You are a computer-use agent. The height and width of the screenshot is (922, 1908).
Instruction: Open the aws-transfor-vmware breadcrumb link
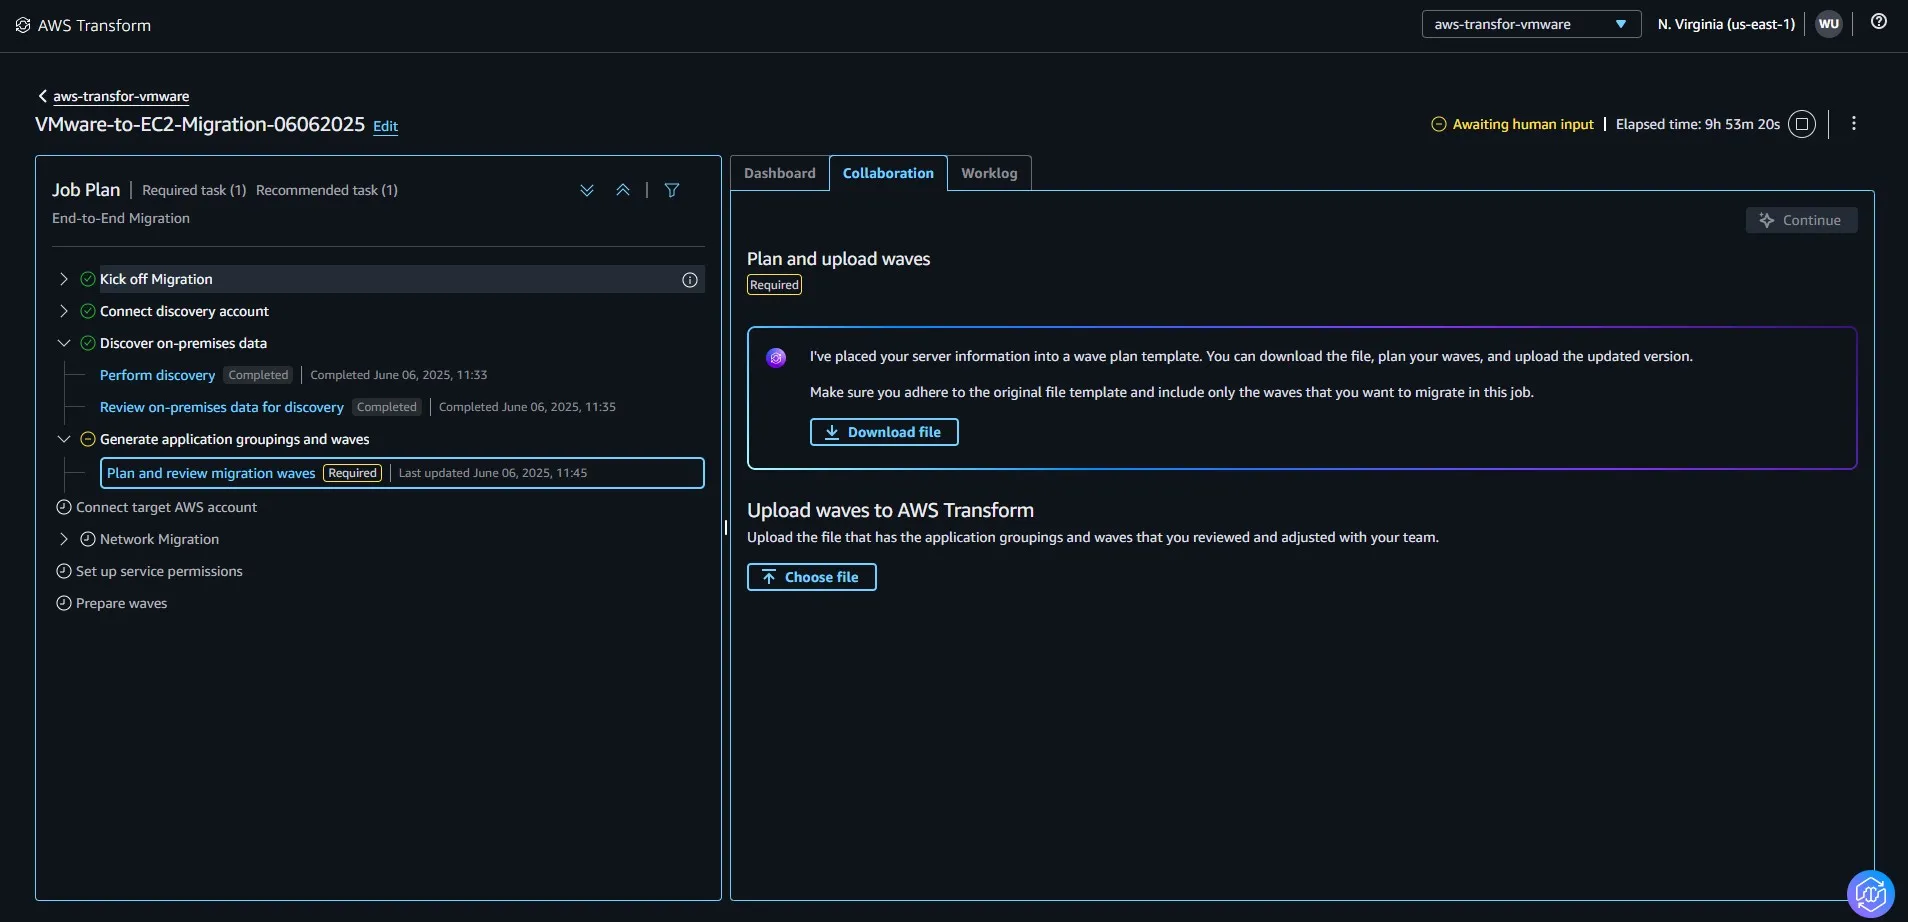121,96
